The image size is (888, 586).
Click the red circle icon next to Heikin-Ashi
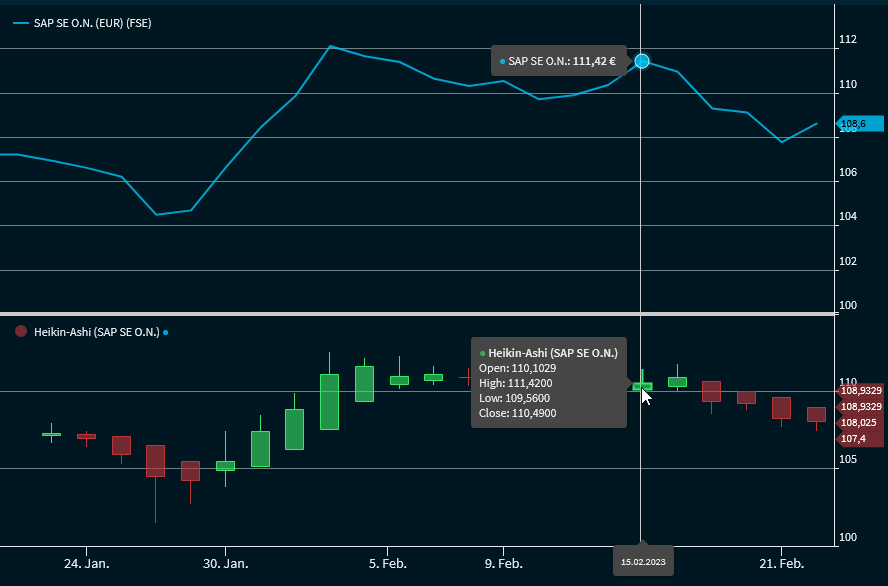point(20,331)
